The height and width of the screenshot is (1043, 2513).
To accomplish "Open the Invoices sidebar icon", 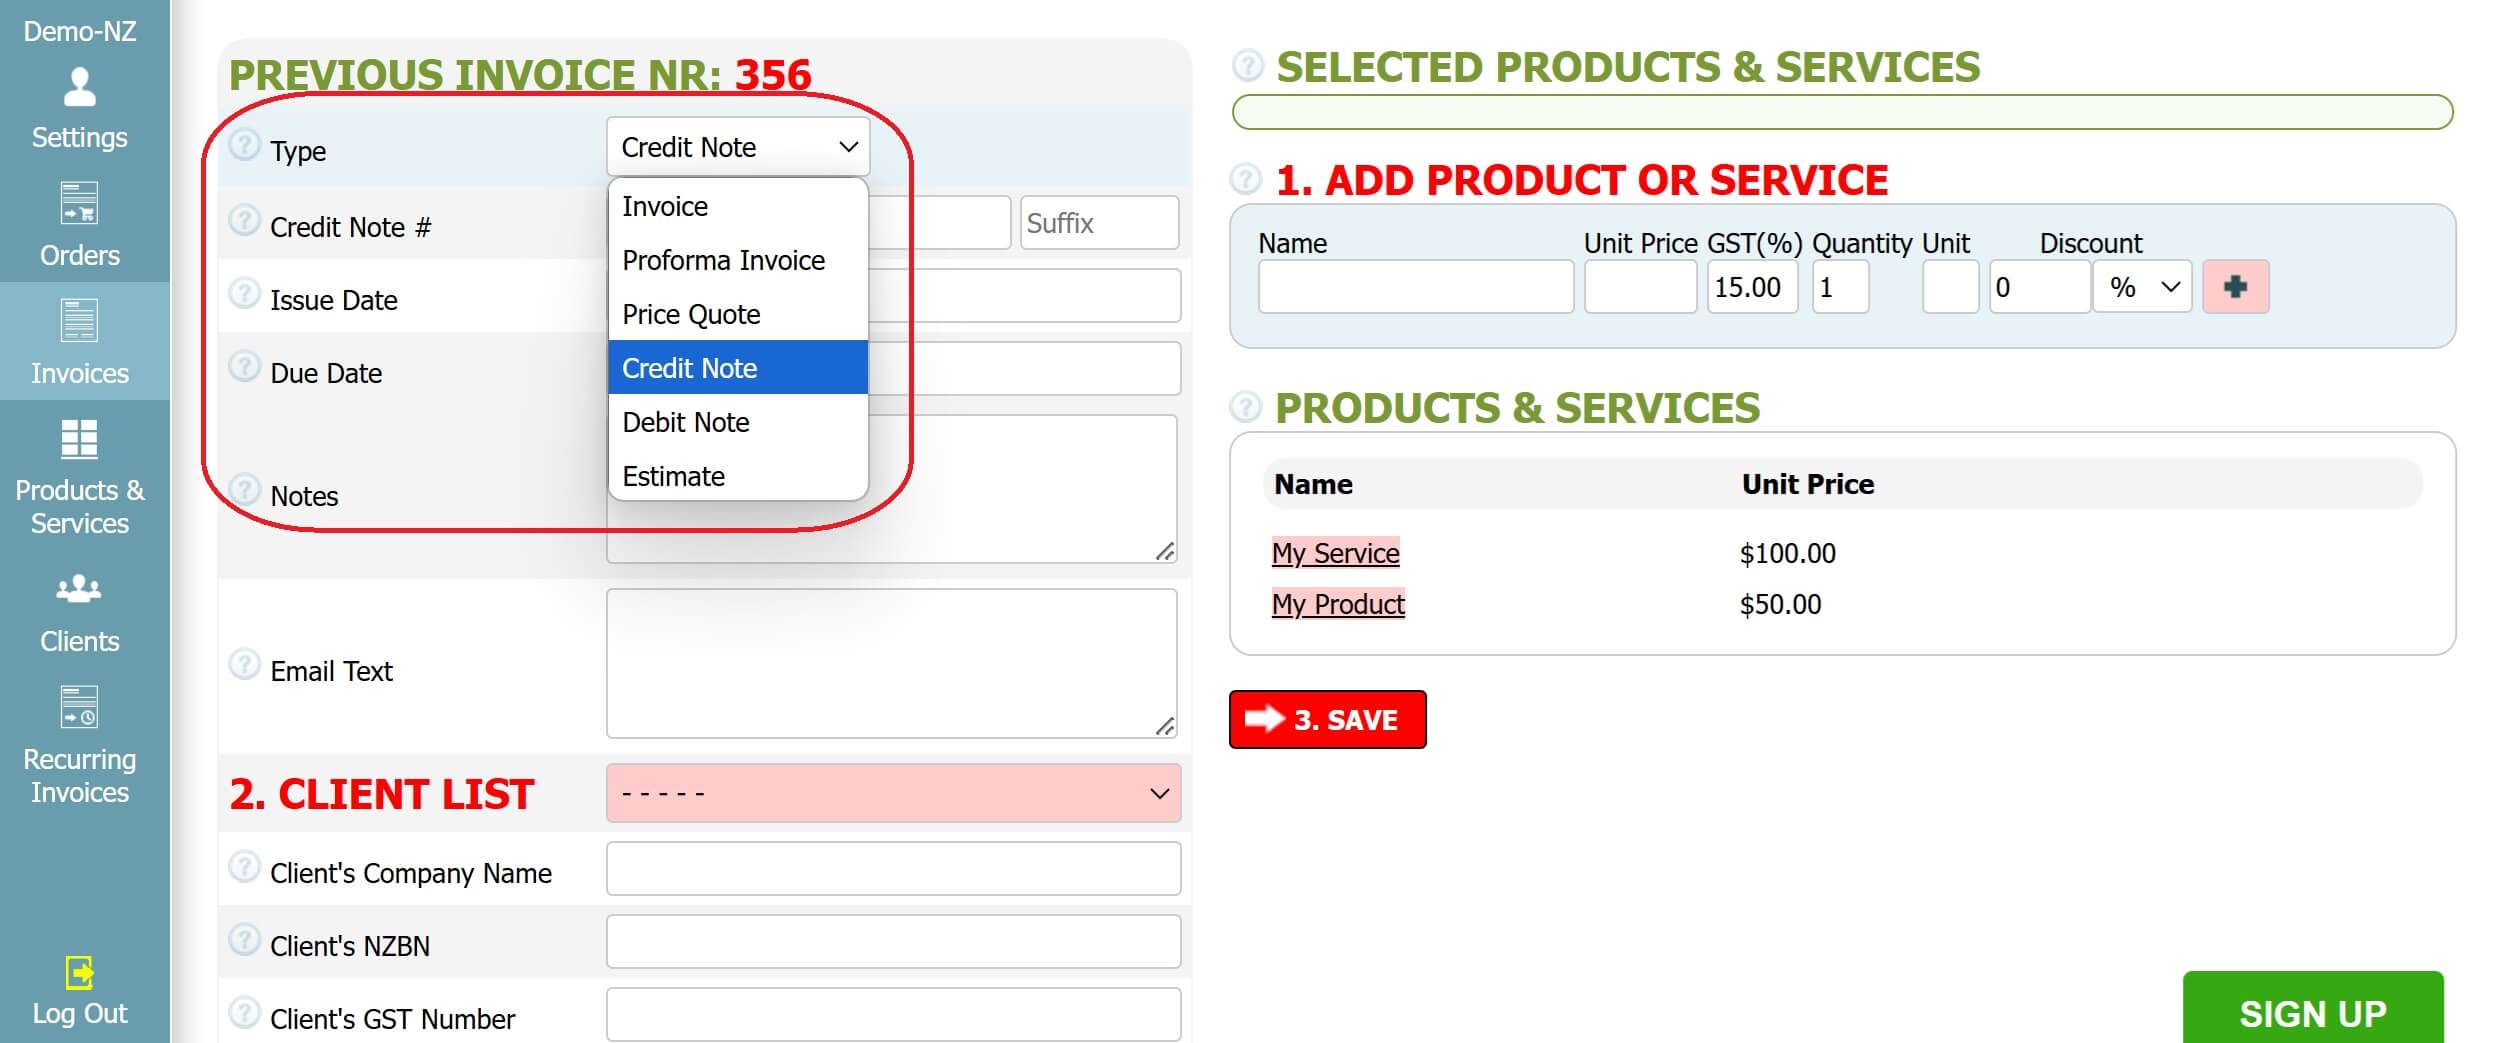I will click(79, 322).
